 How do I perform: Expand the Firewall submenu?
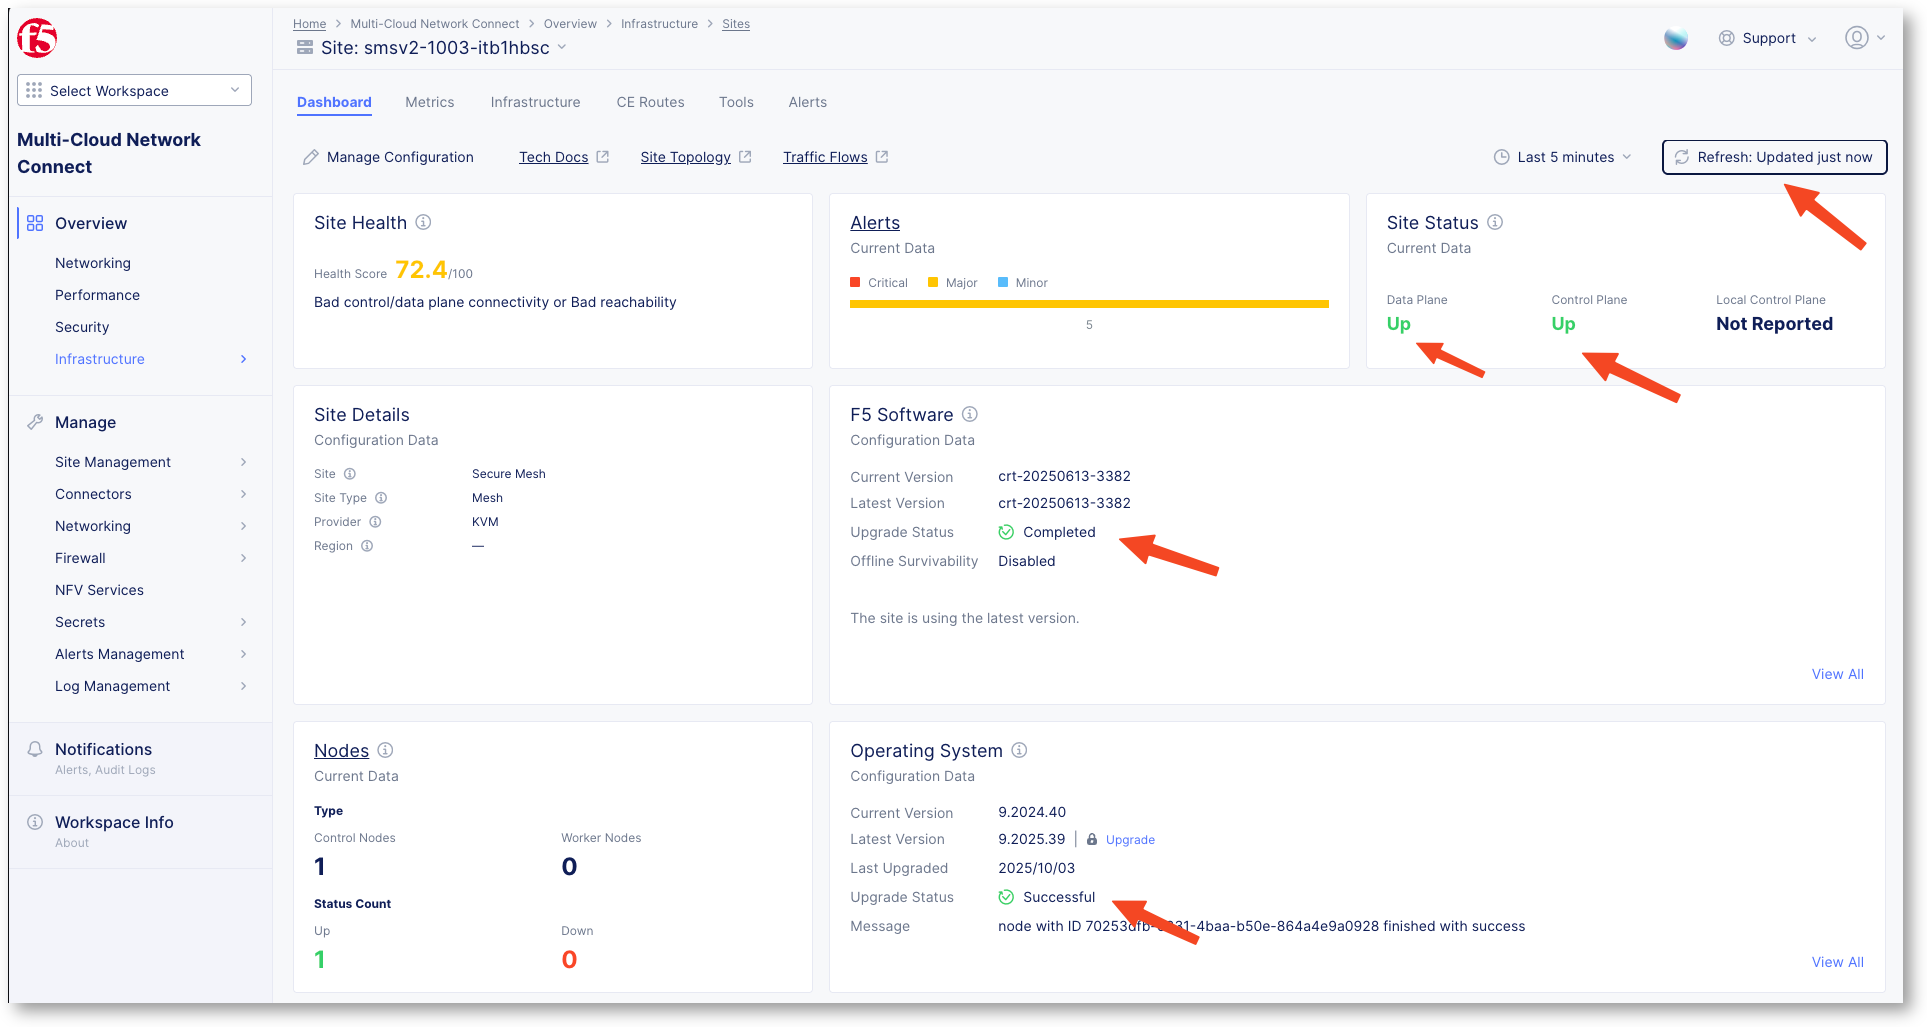(243, 558)
